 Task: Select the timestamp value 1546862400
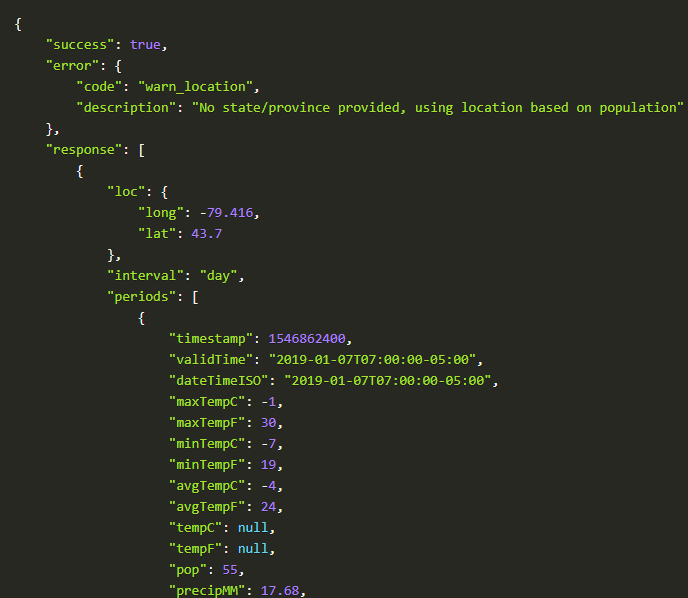coord(307,339)
